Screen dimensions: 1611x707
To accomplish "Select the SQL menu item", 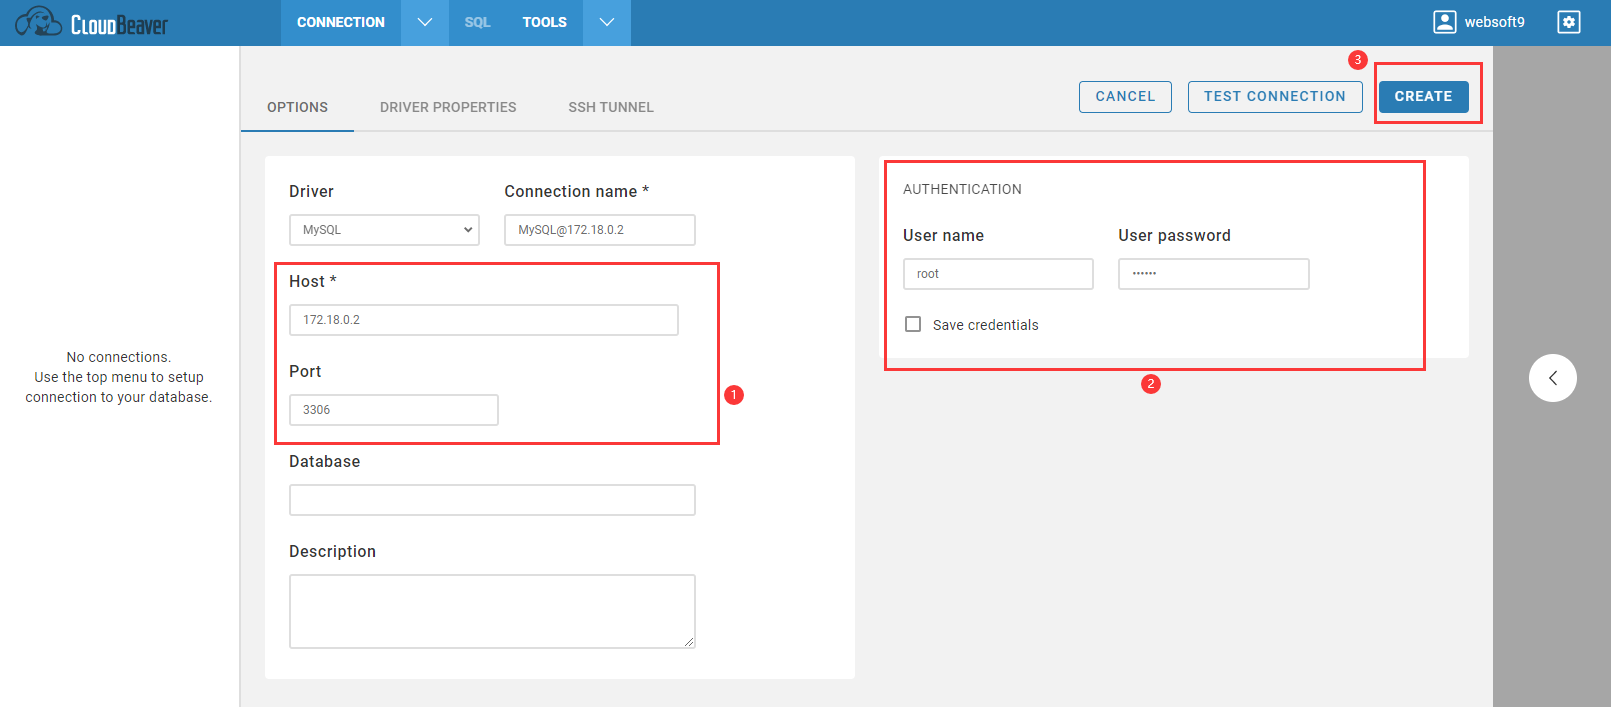I will click(x=477, y=22).
